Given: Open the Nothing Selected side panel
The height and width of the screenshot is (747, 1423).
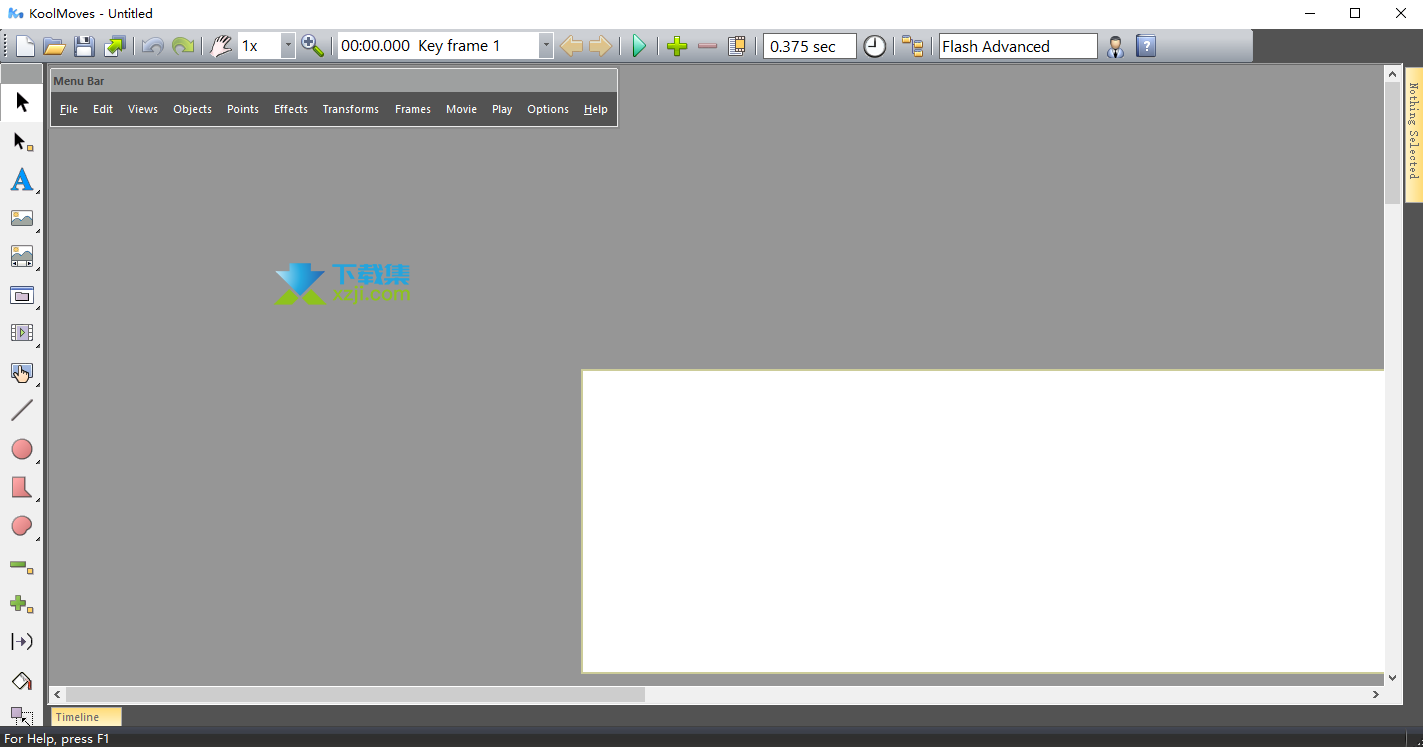Looking at the screenshot, I should click(x=1414, y=135).
